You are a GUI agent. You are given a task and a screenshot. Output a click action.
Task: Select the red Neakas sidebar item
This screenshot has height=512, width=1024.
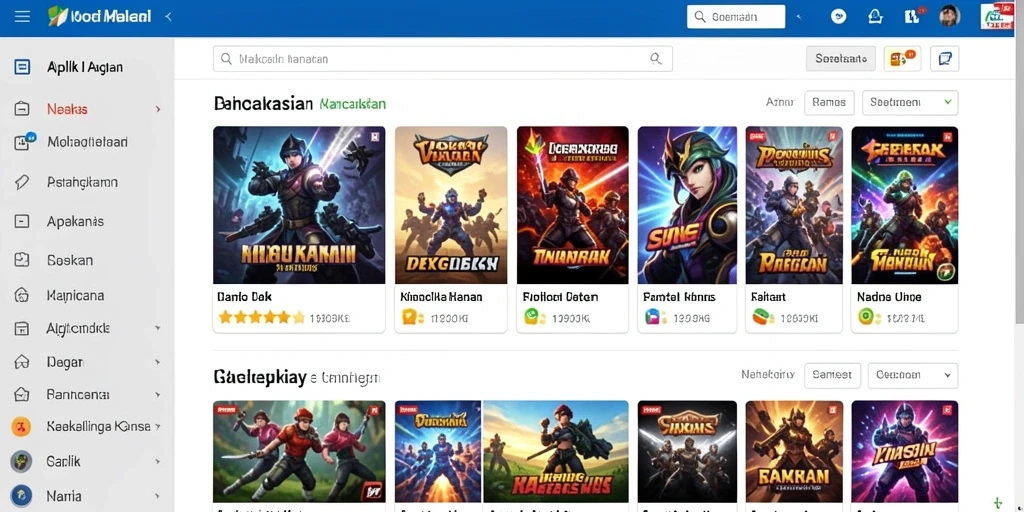(67, 109)
